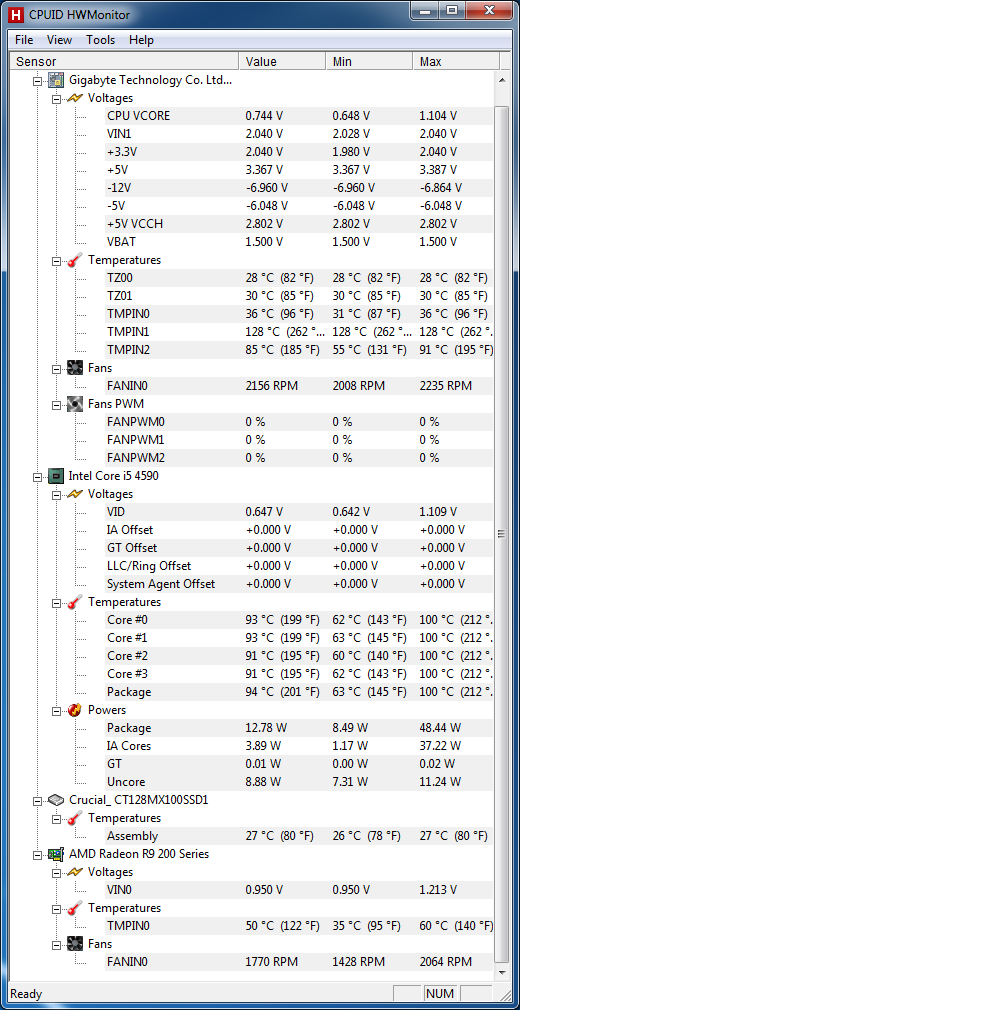This screenshot has height=1010, width=1008.
Task: Click the Min column header
Action: [x=369, y=61]
